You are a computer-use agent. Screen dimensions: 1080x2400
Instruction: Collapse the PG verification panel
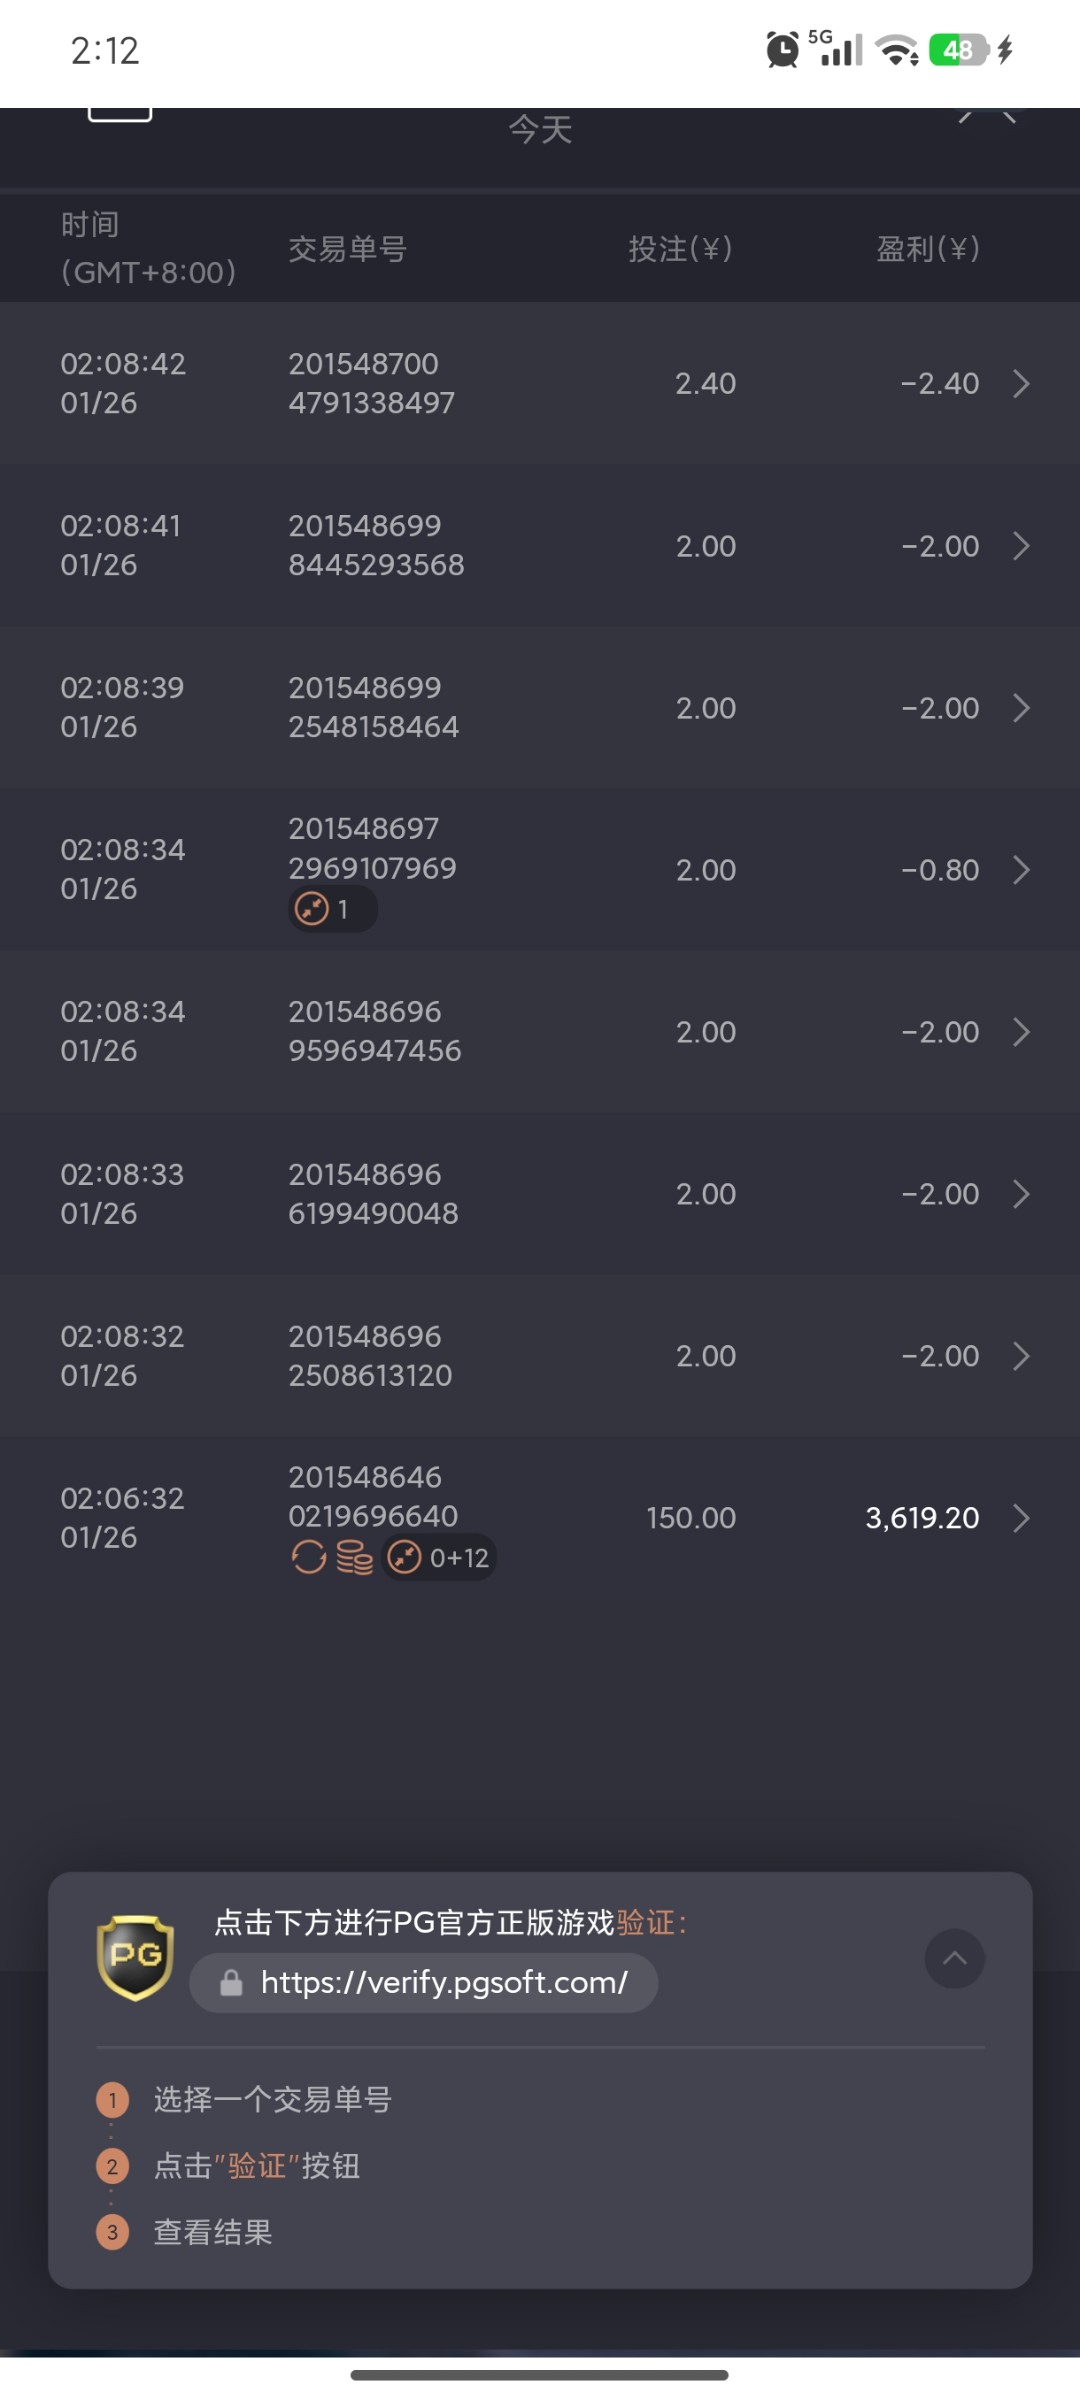(x=954, y=1958)
